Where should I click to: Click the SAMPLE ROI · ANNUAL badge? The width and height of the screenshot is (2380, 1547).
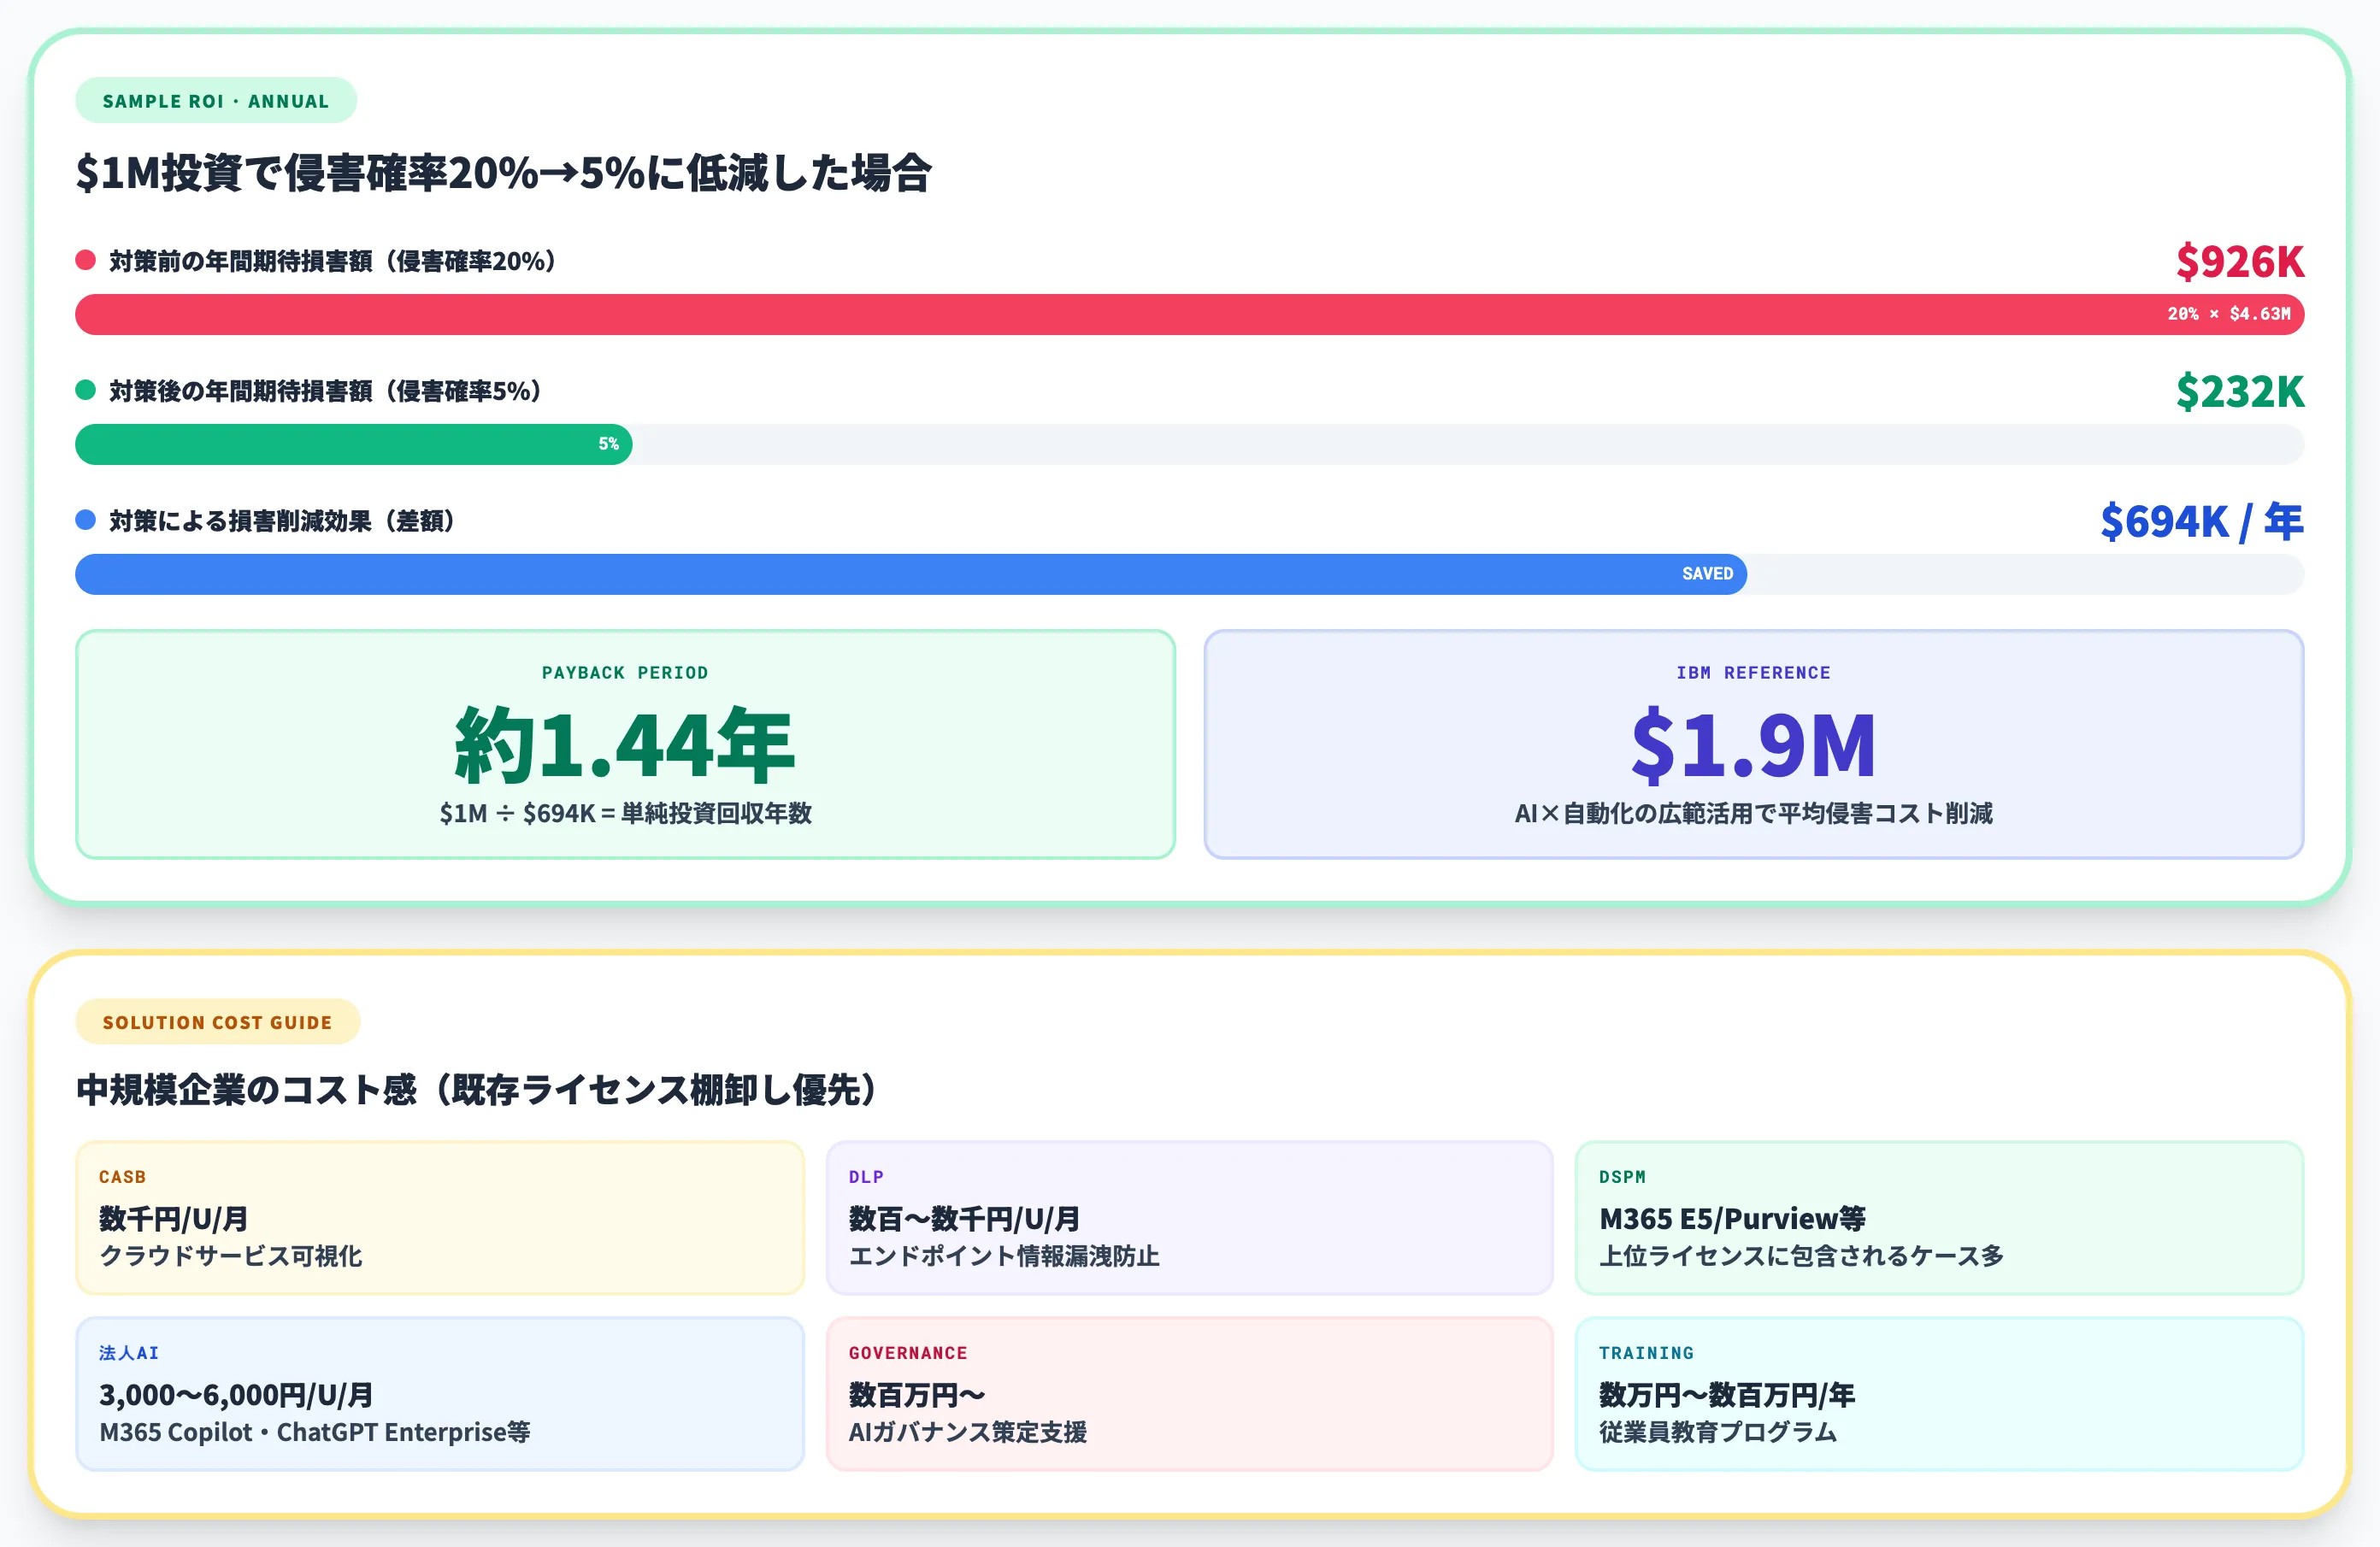click(216, 101)
